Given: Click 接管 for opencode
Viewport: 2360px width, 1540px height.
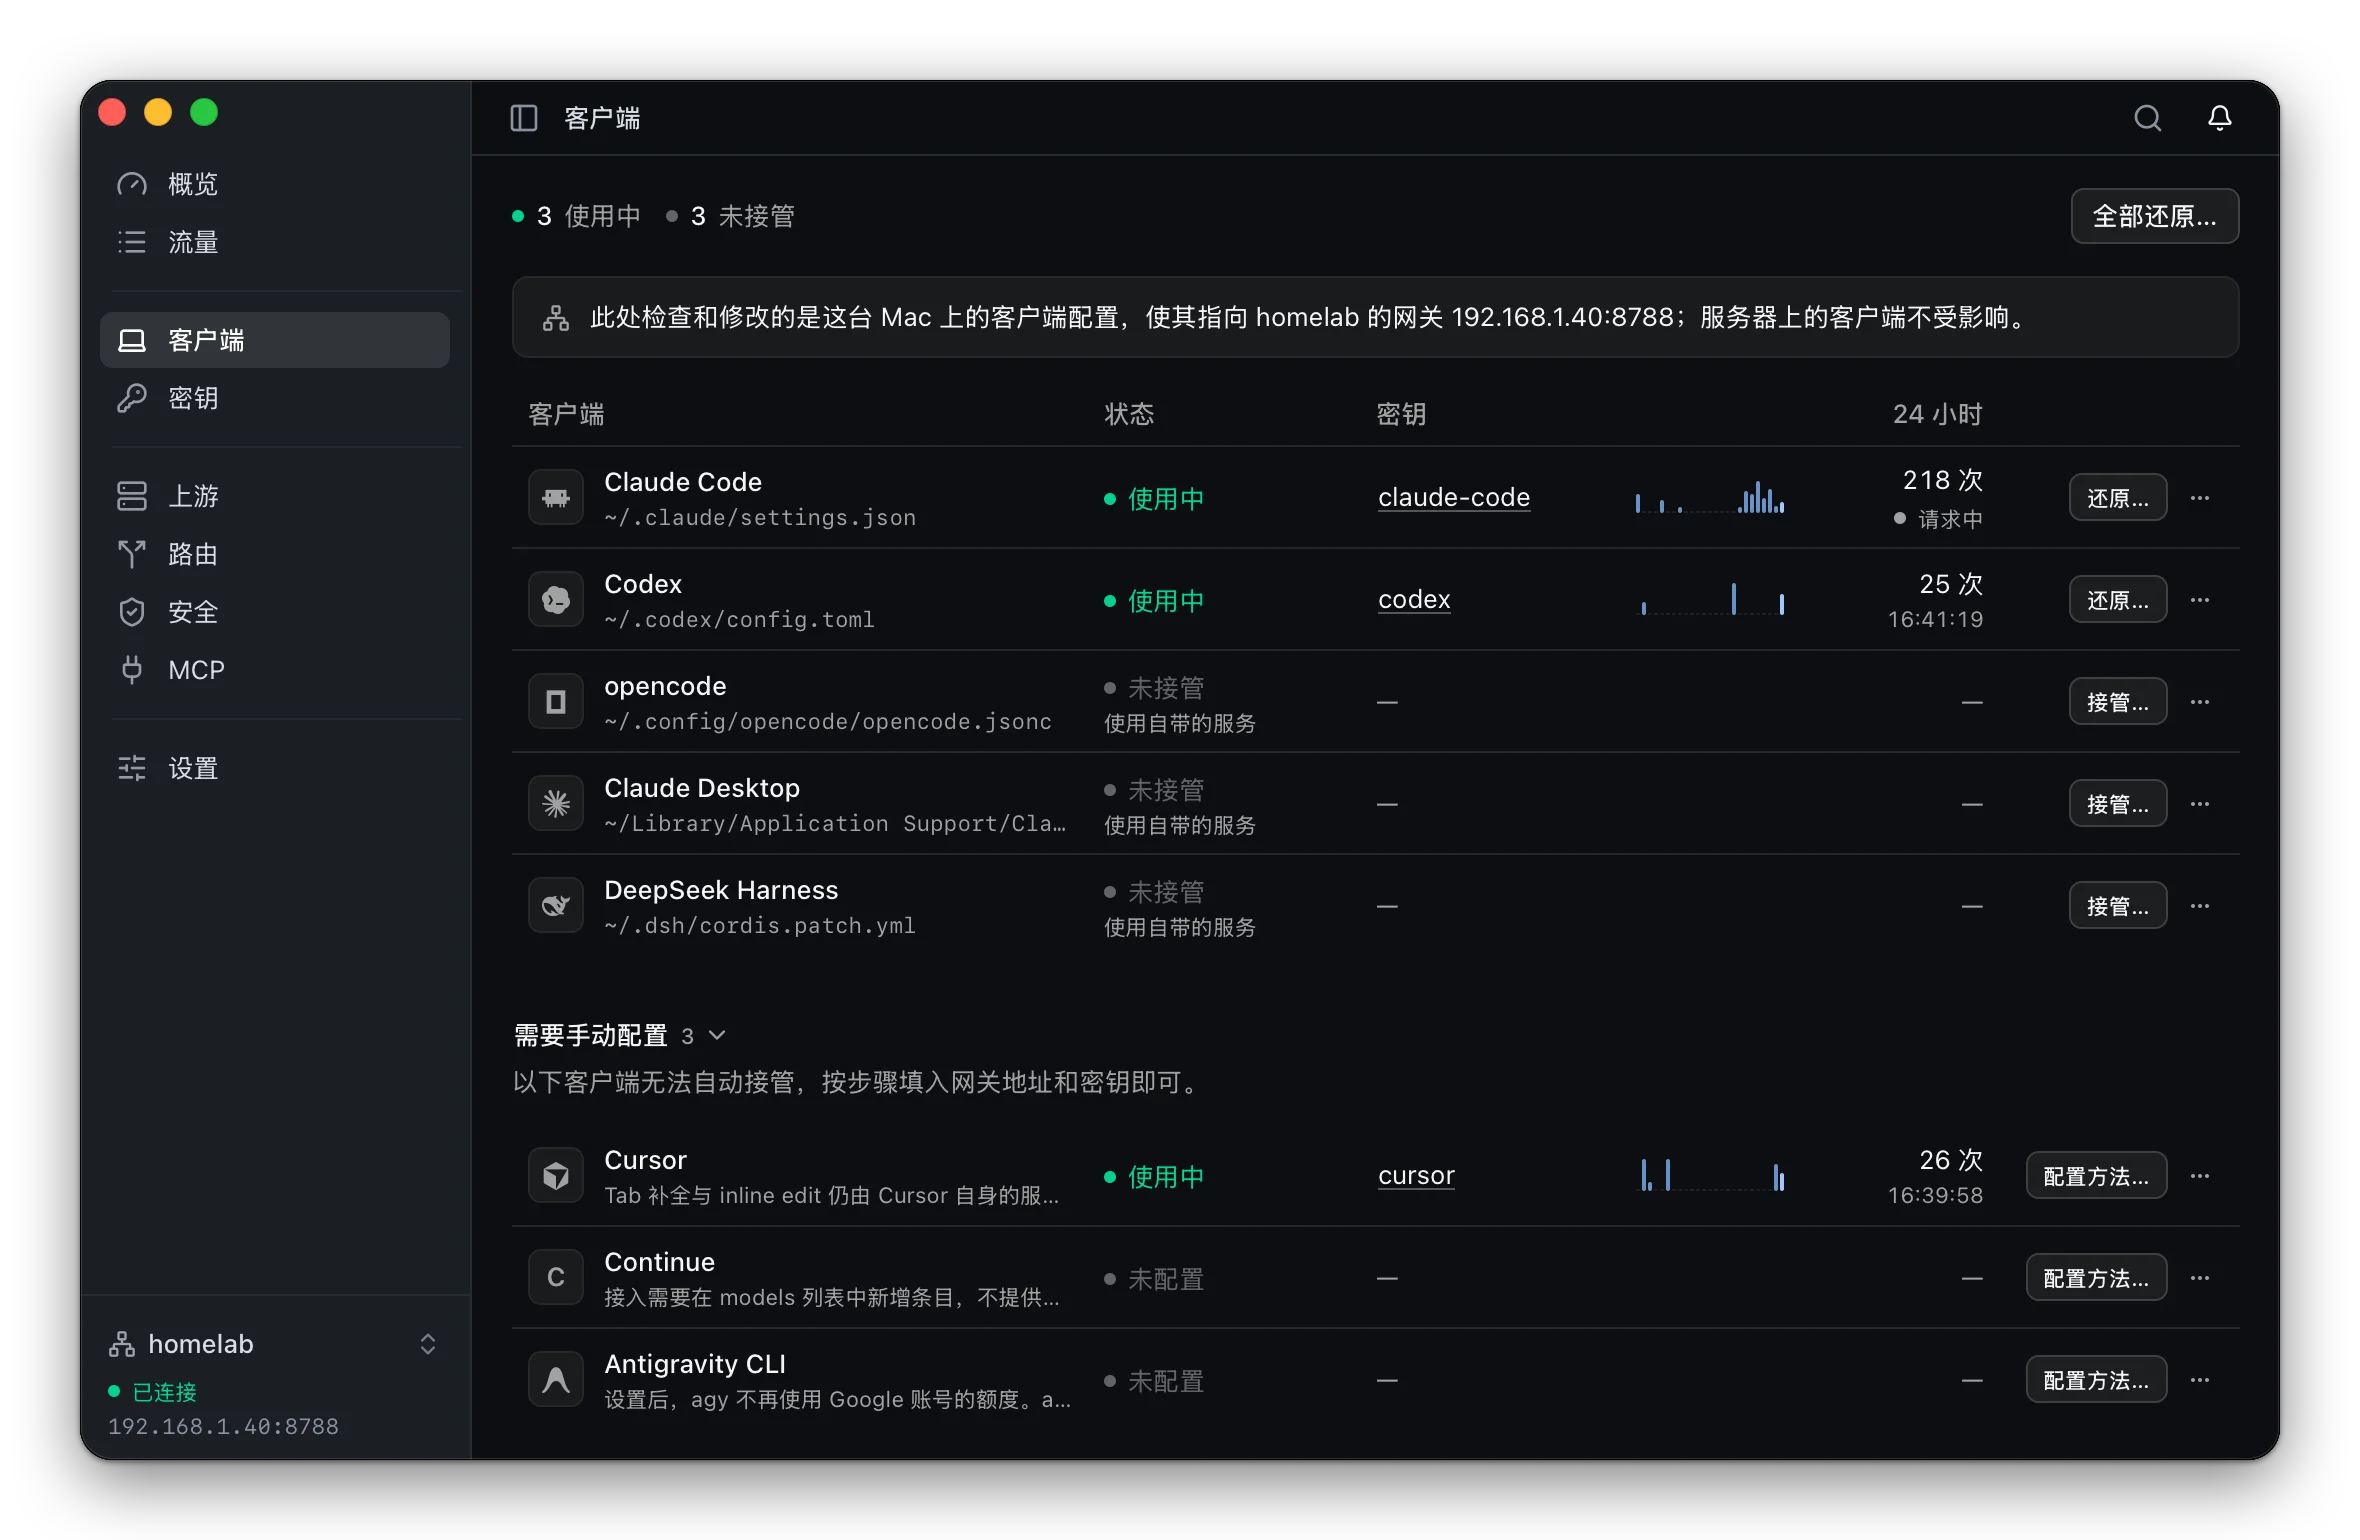Looking at the screenshot, I should pyautogui.click(x=2117, y=701).
